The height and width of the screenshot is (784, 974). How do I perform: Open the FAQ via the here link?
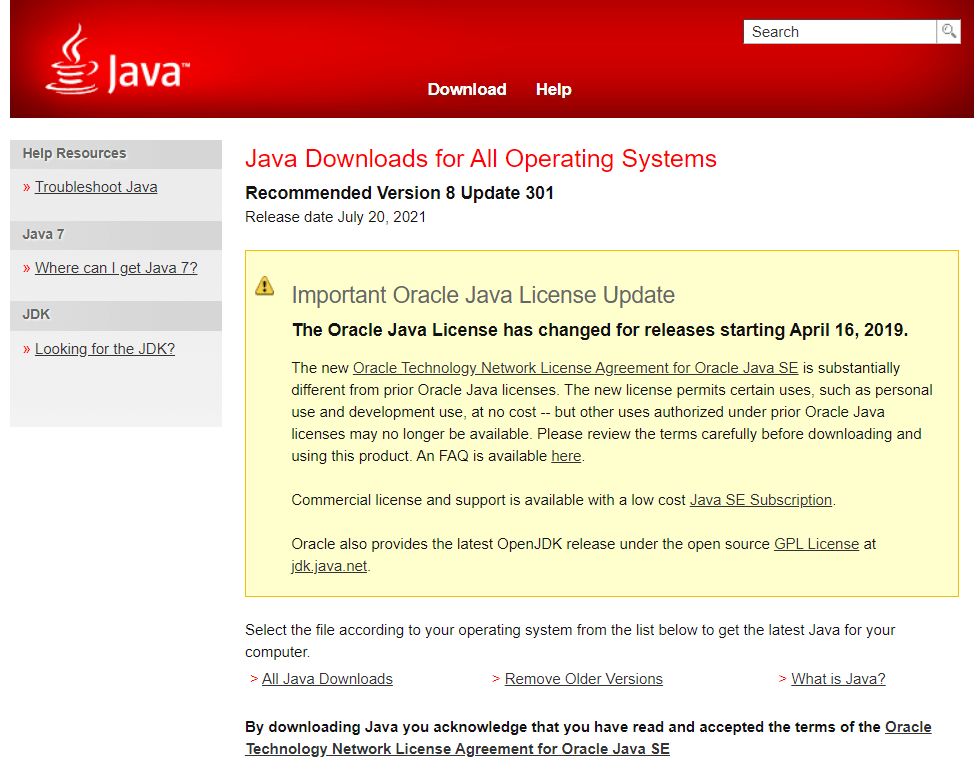tap(566, 455)
